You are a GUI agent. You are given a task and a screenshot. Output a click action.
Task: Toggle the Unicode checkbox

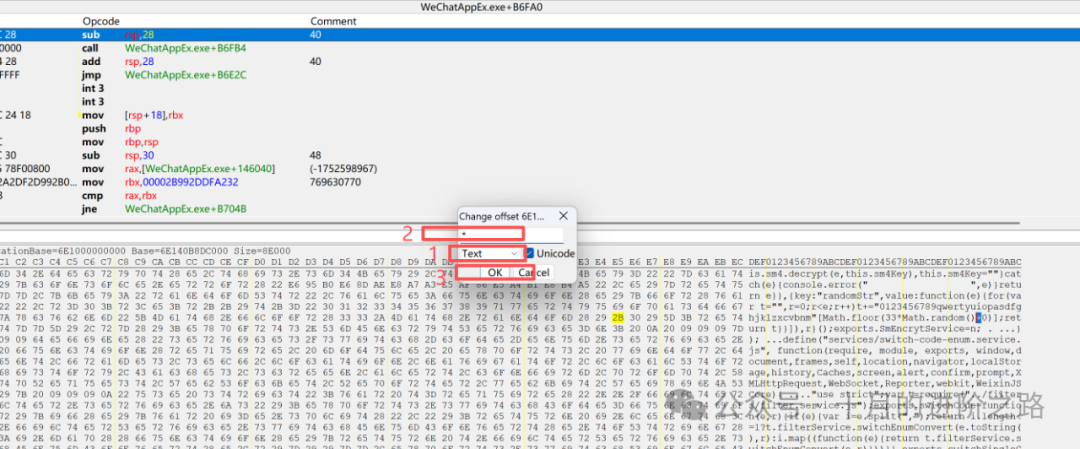[529, 253]
